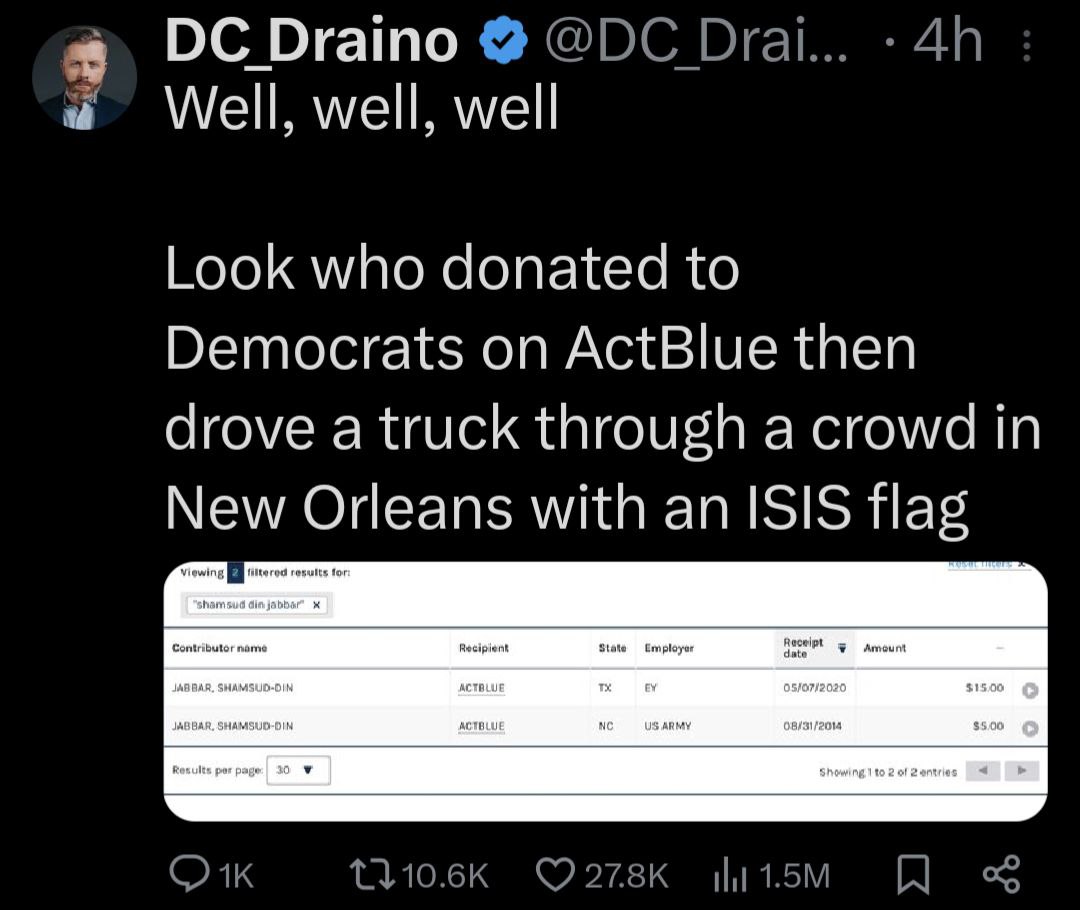
Task: View tweet analytics bar chart icon
Action: pyautogui.click(x=730, y=875)
